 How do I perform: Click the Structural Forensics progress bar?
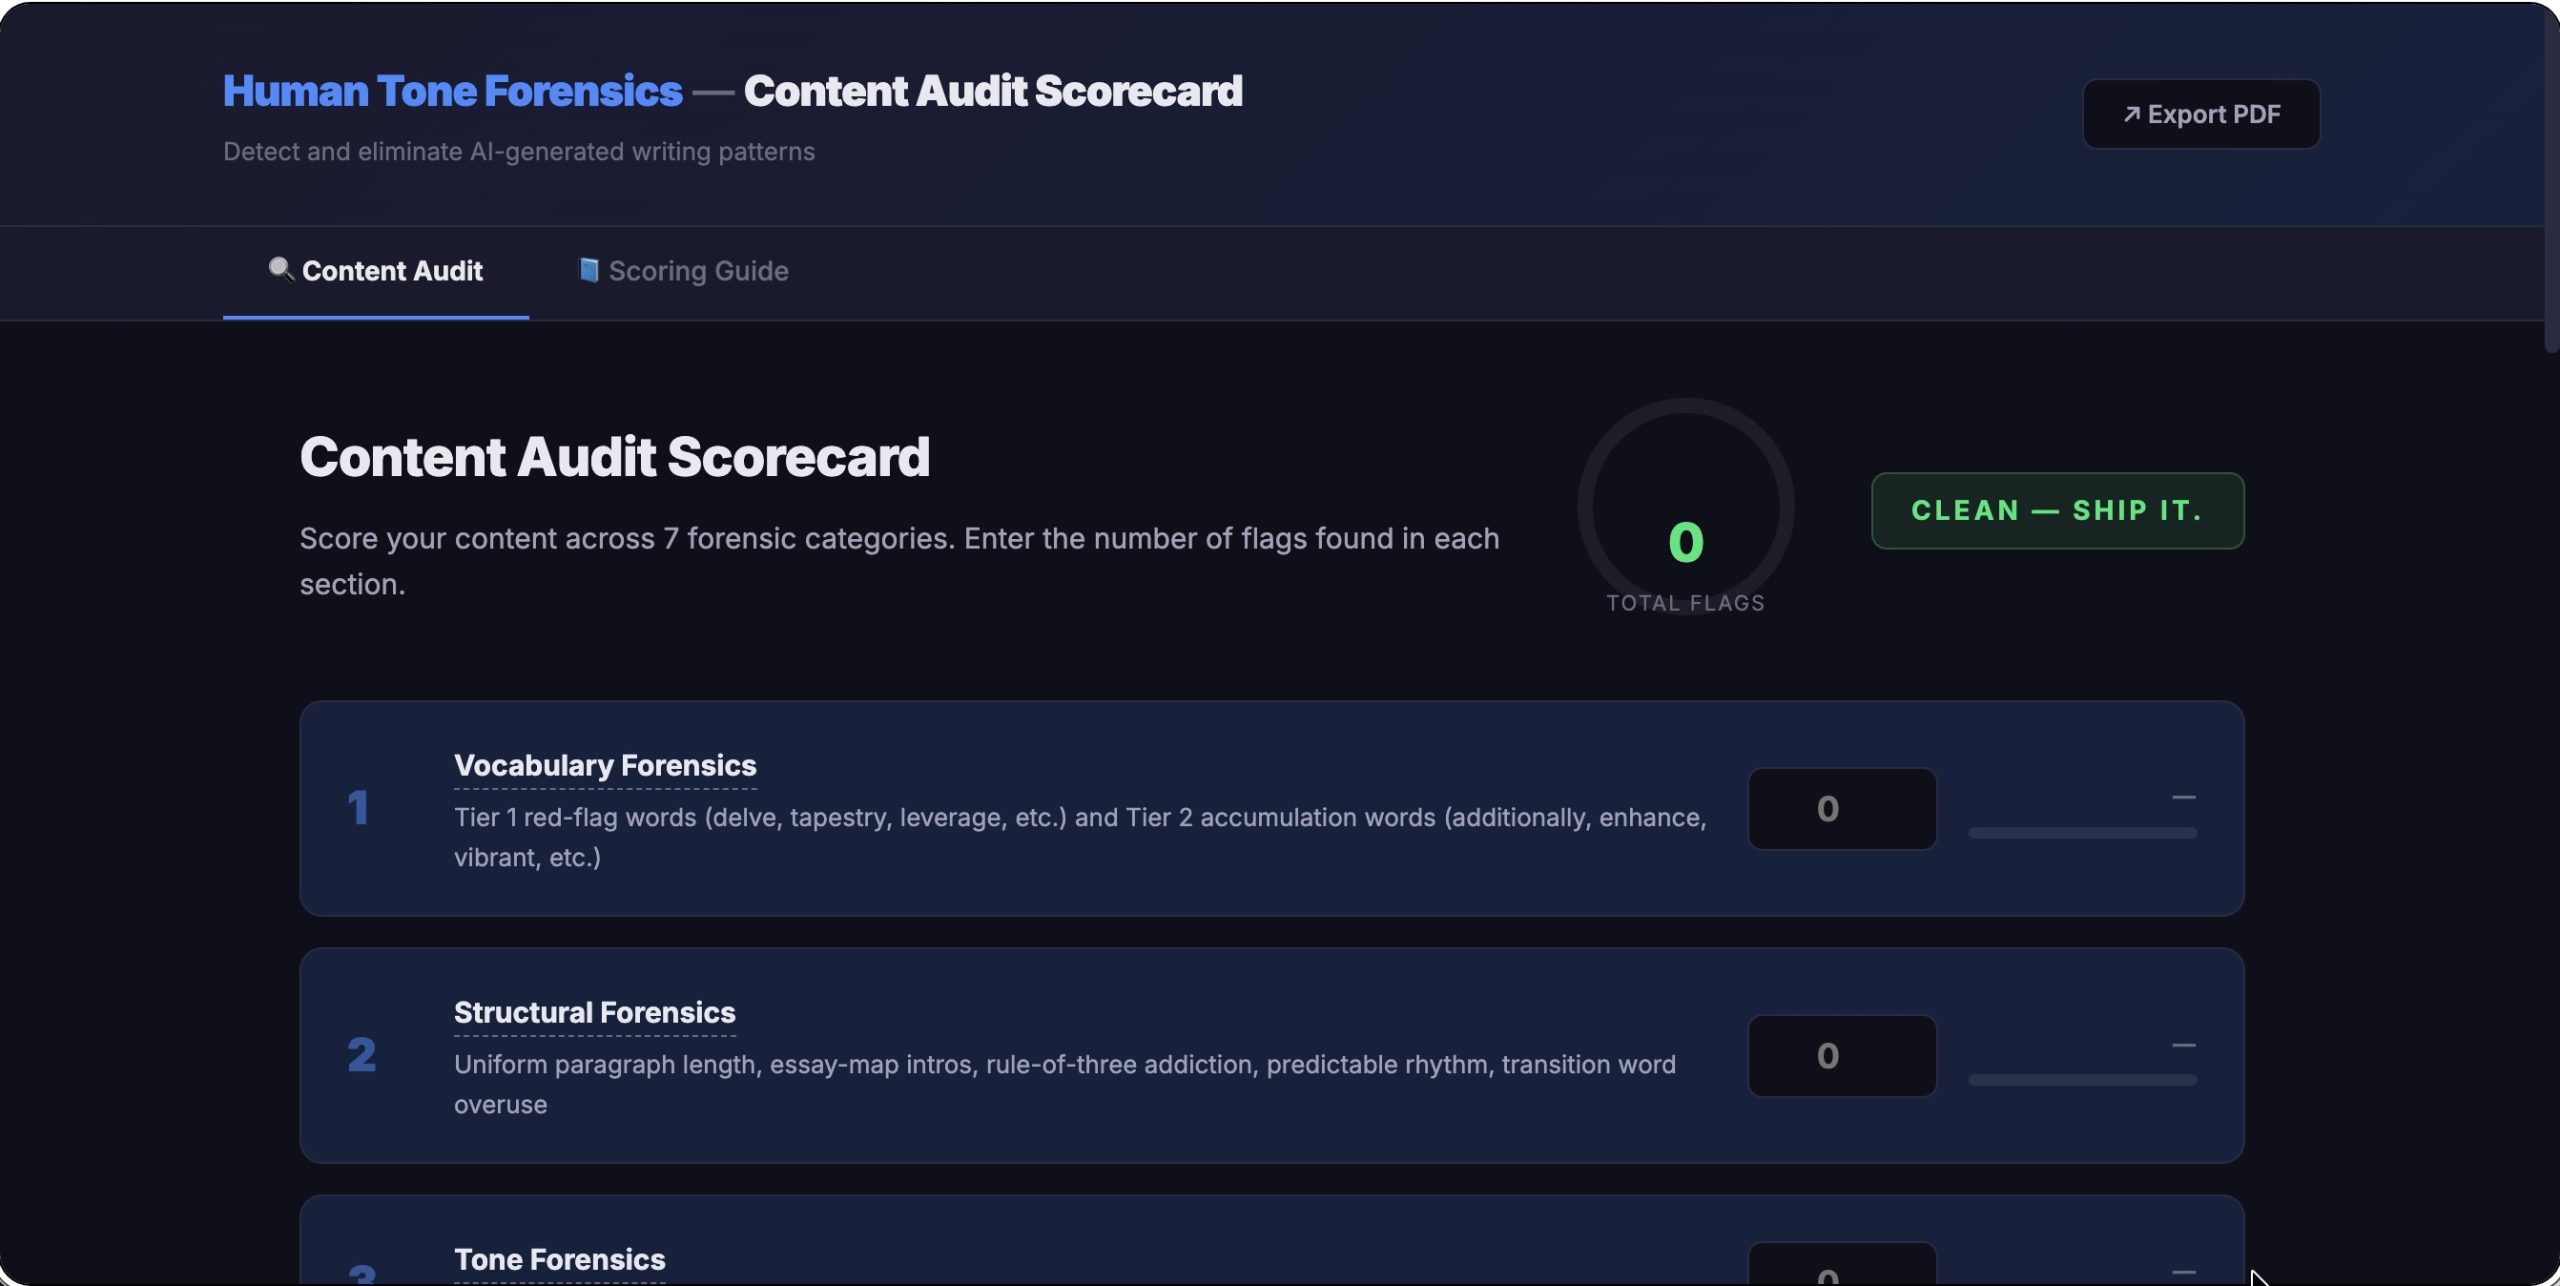(2082, 1080)
